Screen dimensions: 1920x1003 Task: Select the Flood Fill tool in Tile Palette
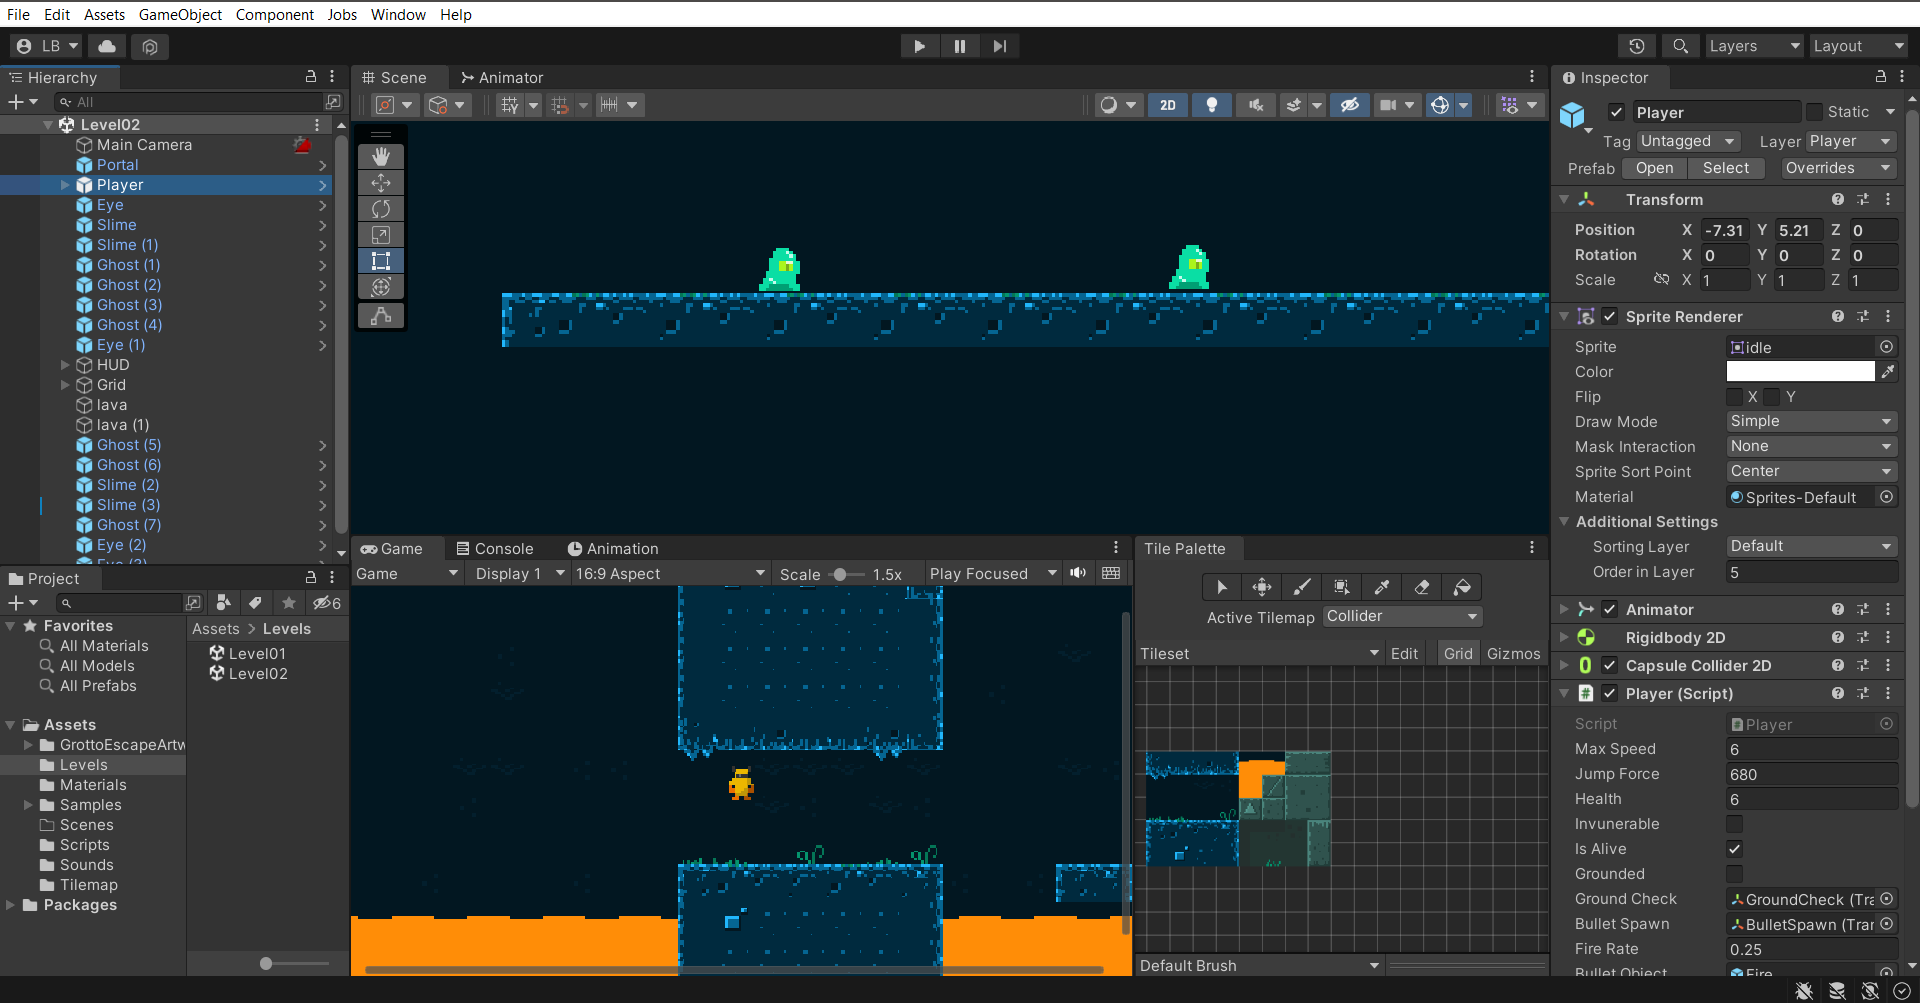pyautogui.click(x=1462, y=587)
